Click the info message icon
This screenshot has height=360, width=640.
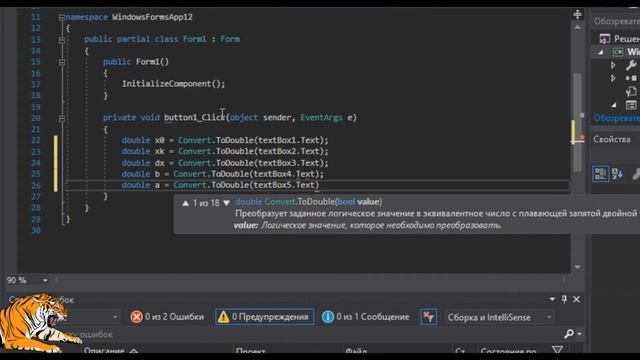[327, 317]
